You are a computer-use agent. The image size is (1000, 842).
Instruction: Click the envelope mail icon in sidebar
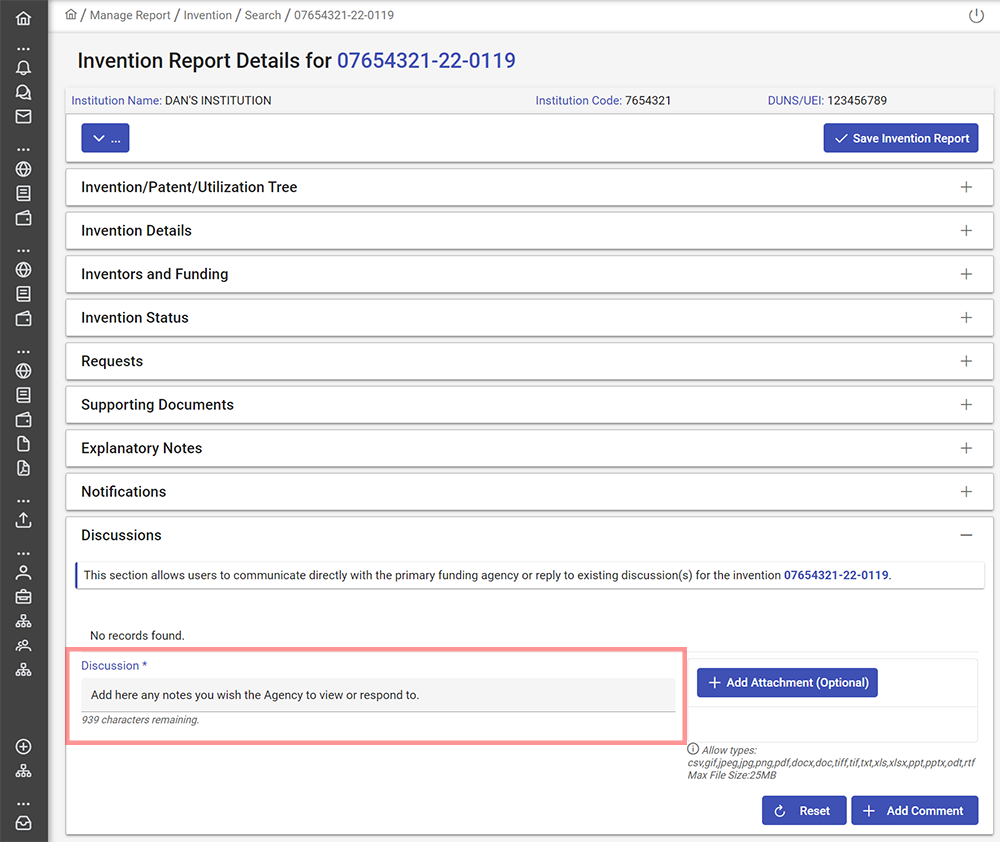pyautogui.click(x=23, y=117)
